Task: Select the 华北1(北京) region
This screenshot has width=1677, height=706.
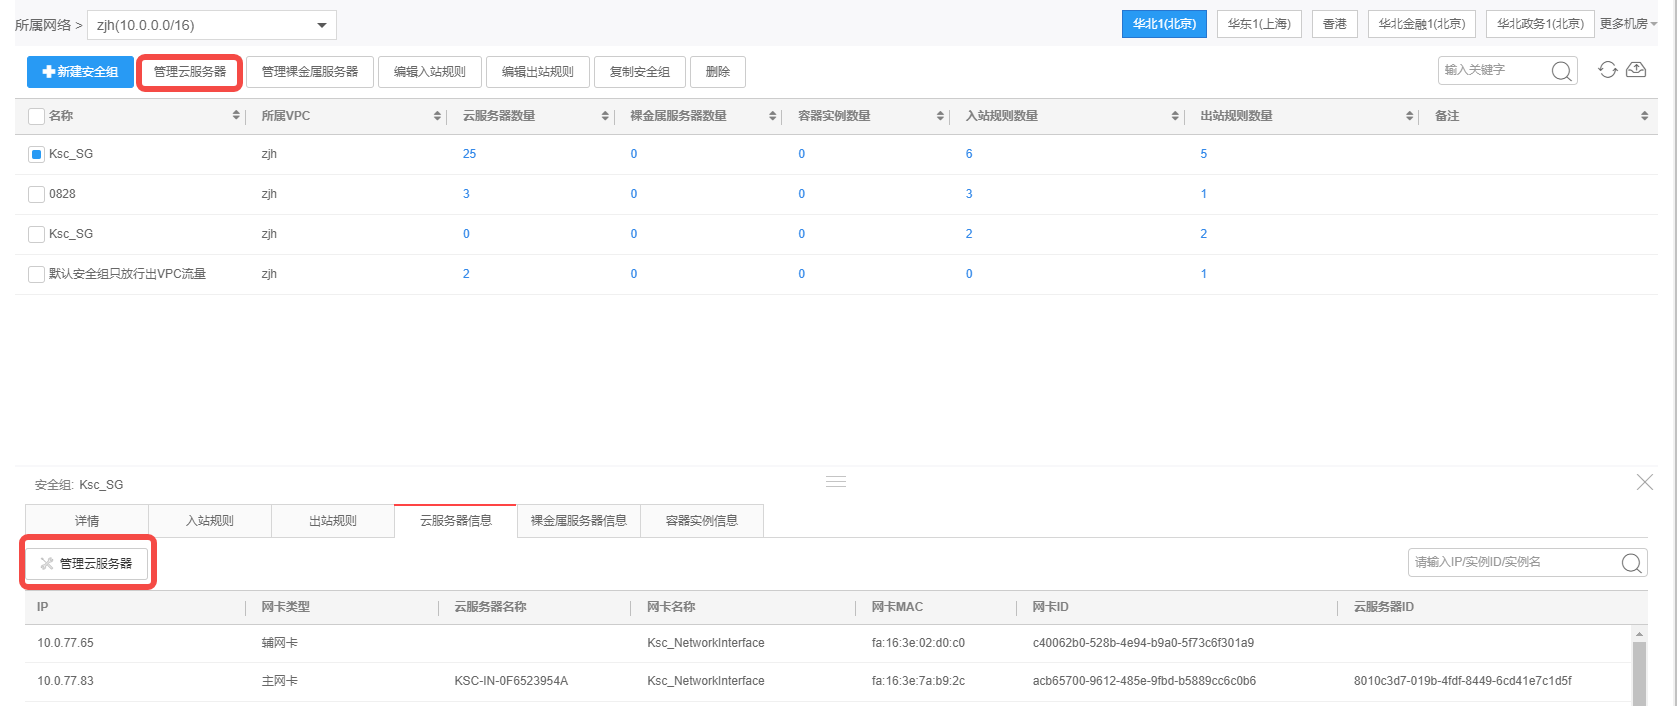Action: pos(1165,24)
